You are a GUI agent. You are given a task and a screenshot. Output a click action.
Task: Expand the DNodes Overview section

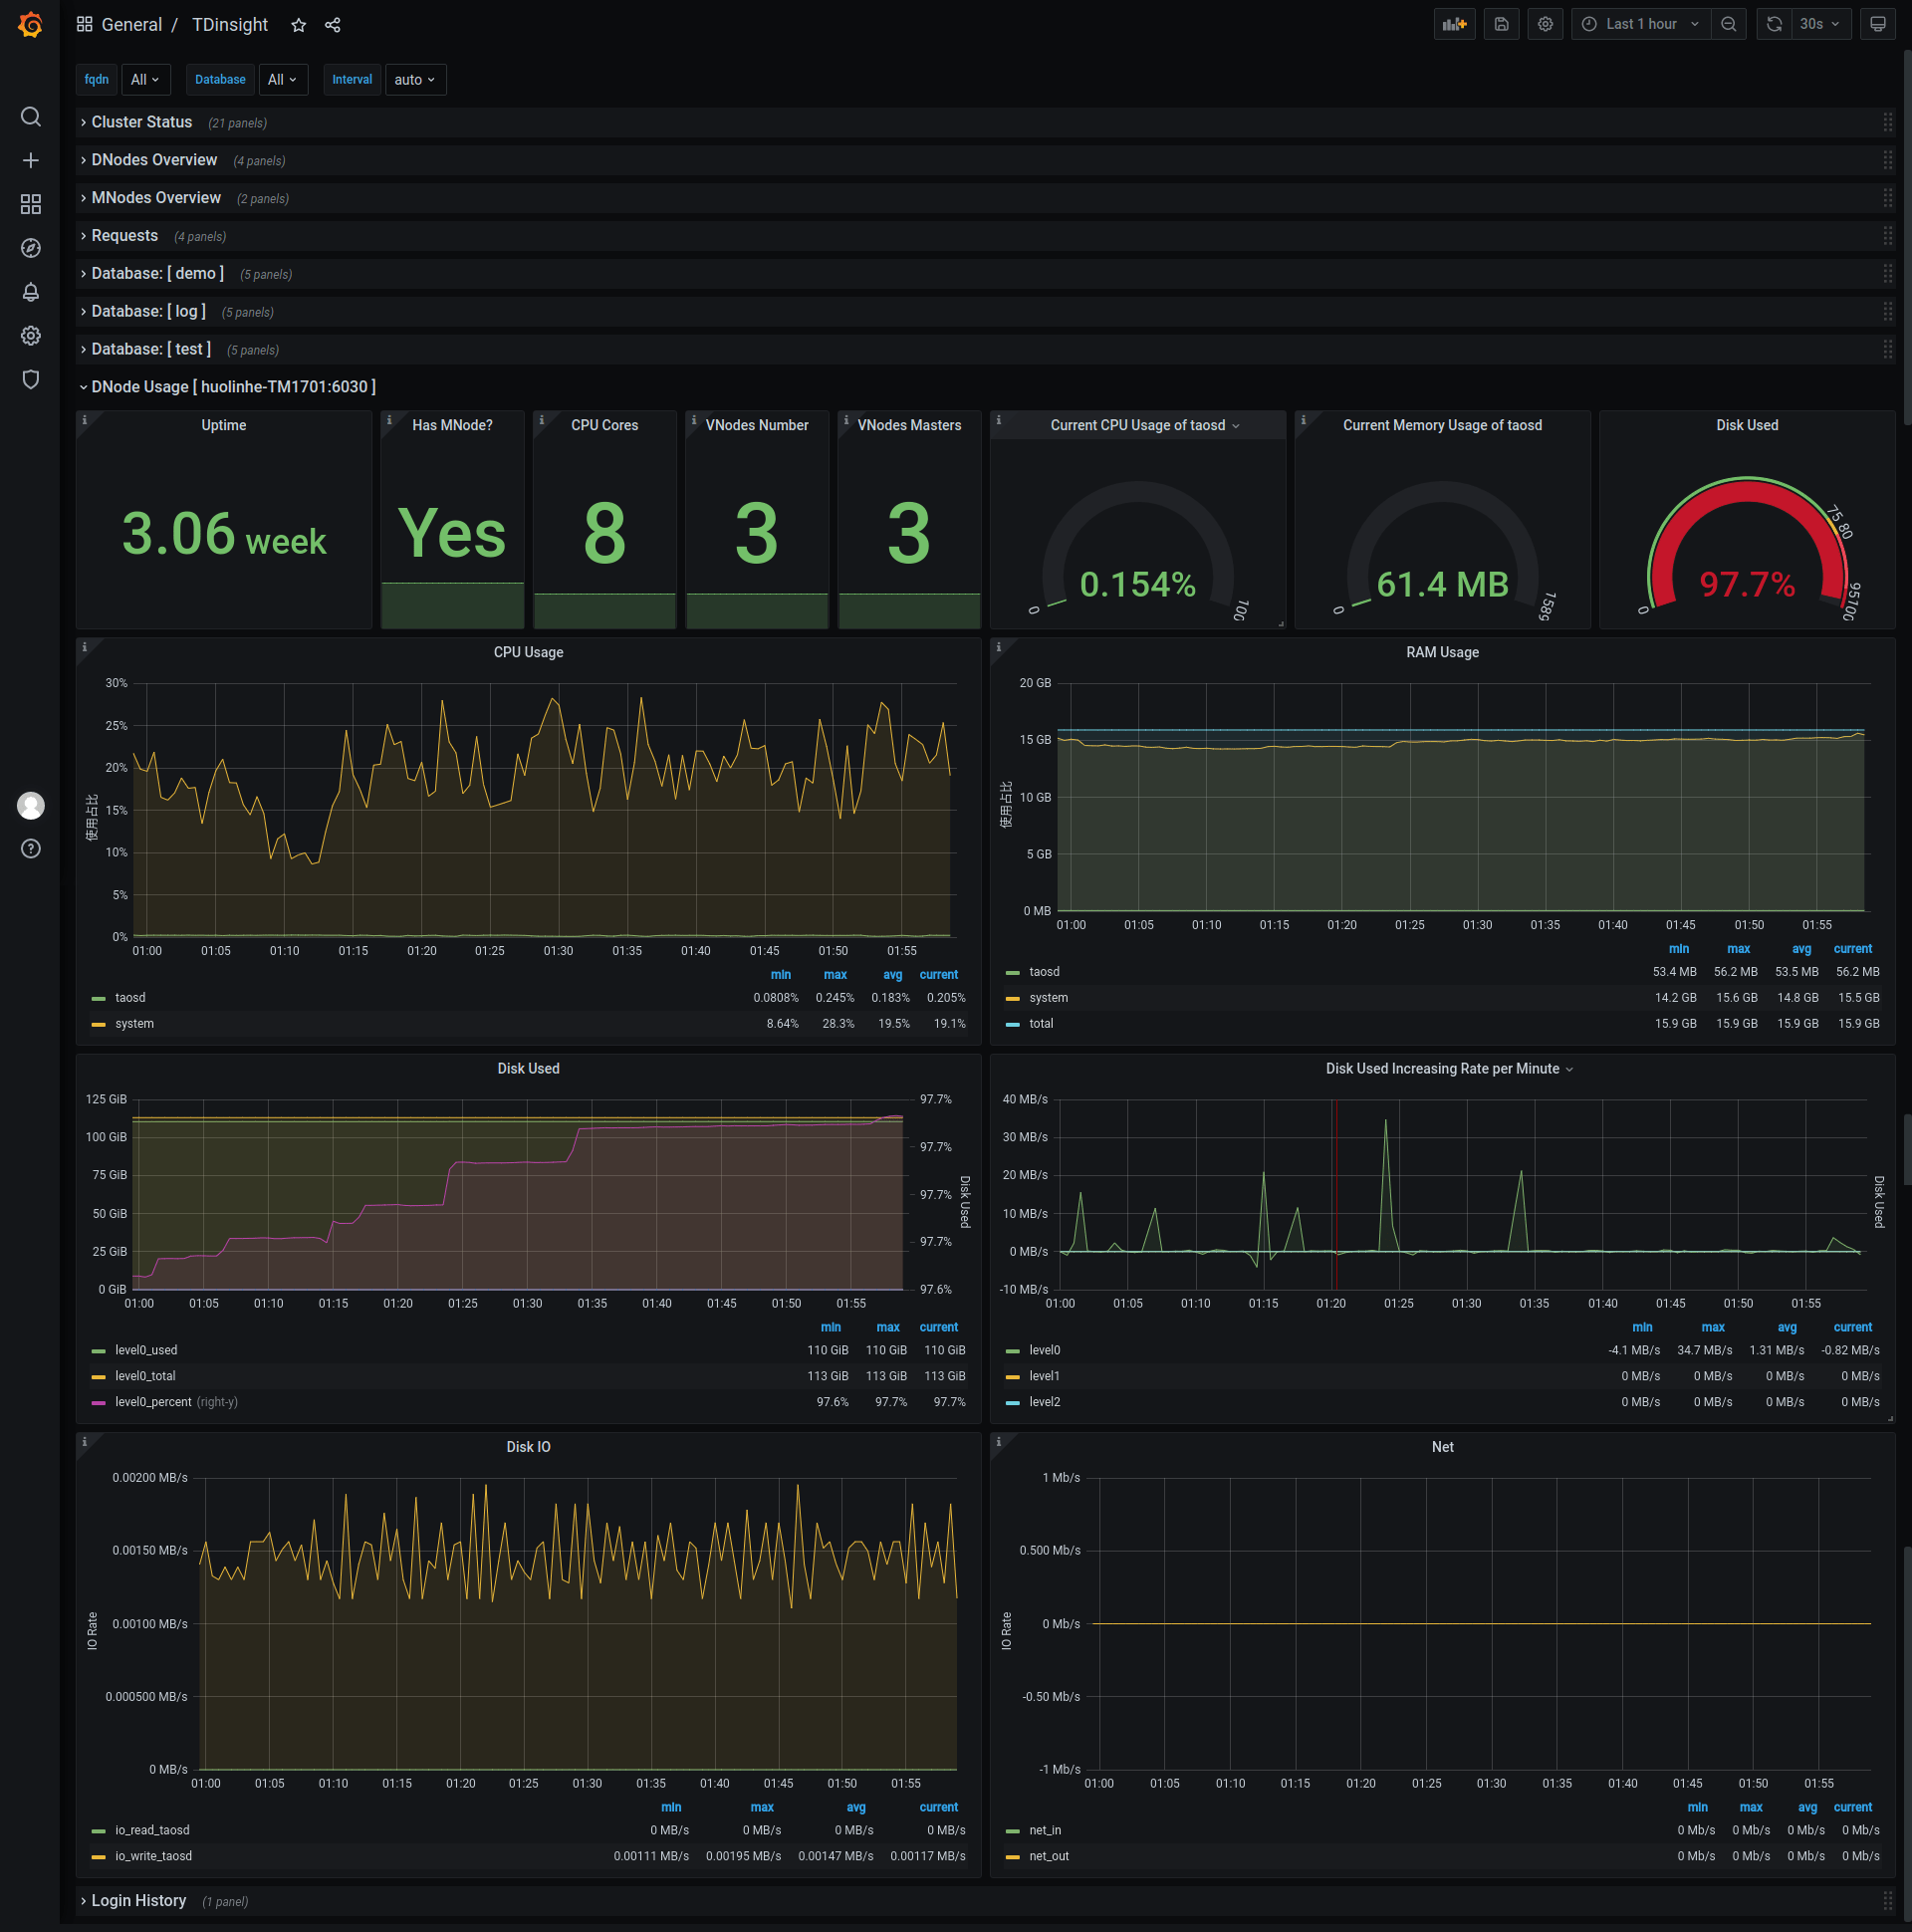pyautogui.click(x=157, y=159)
